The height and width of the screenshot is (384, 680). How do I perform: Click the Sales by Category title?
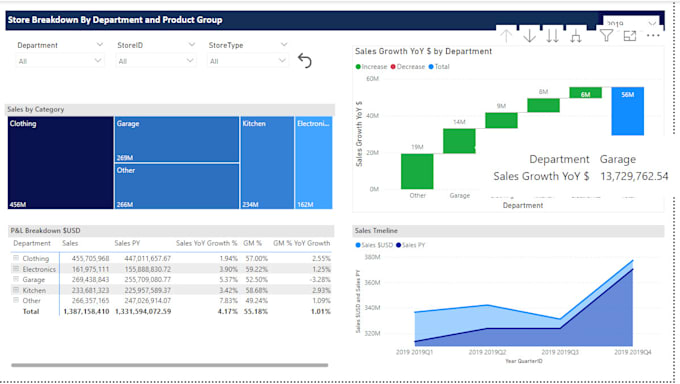click(36, 109)
